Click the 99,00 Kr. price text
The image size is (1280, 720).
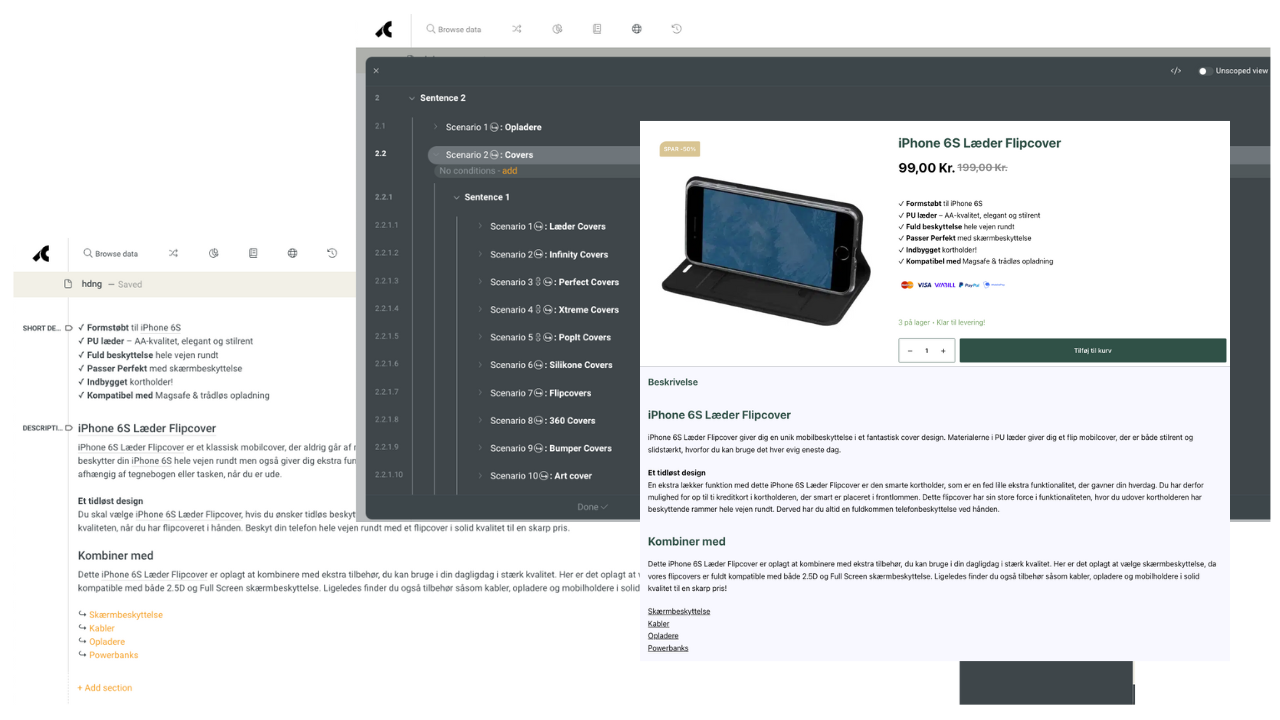926,168
